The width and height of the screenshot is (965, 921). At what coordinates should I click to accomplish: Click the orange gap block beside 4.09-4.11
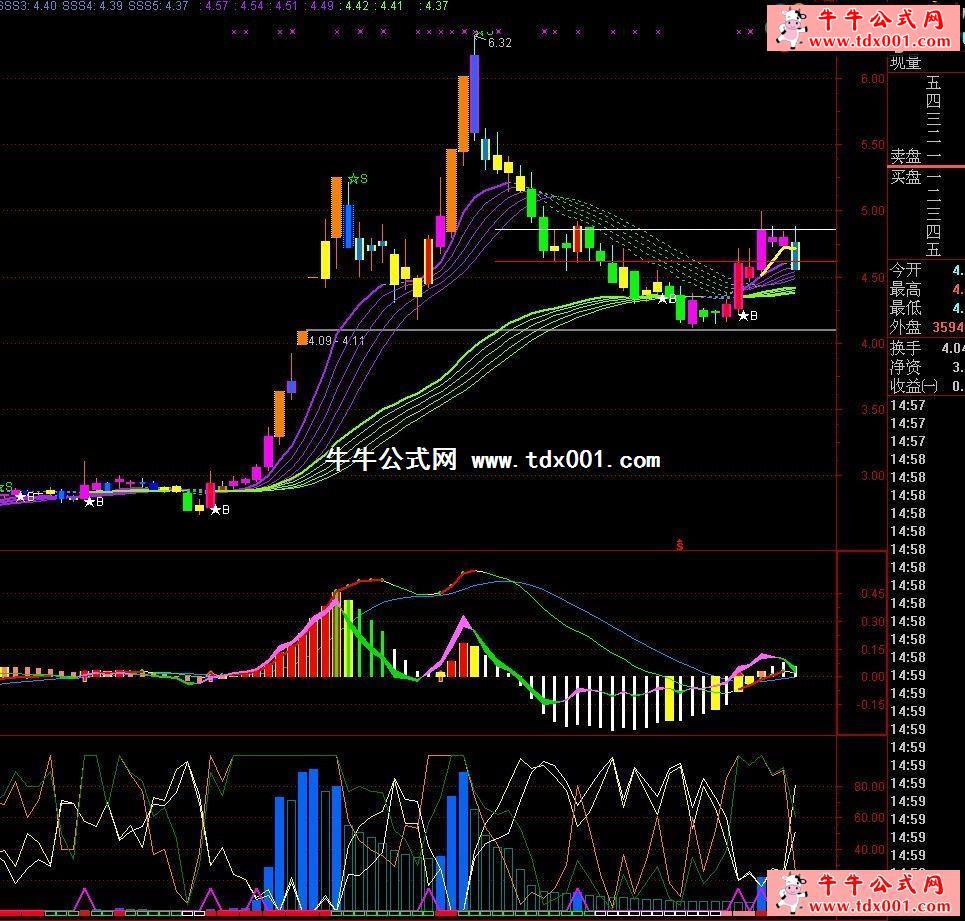pyautogui.click(x=301, y=338)
